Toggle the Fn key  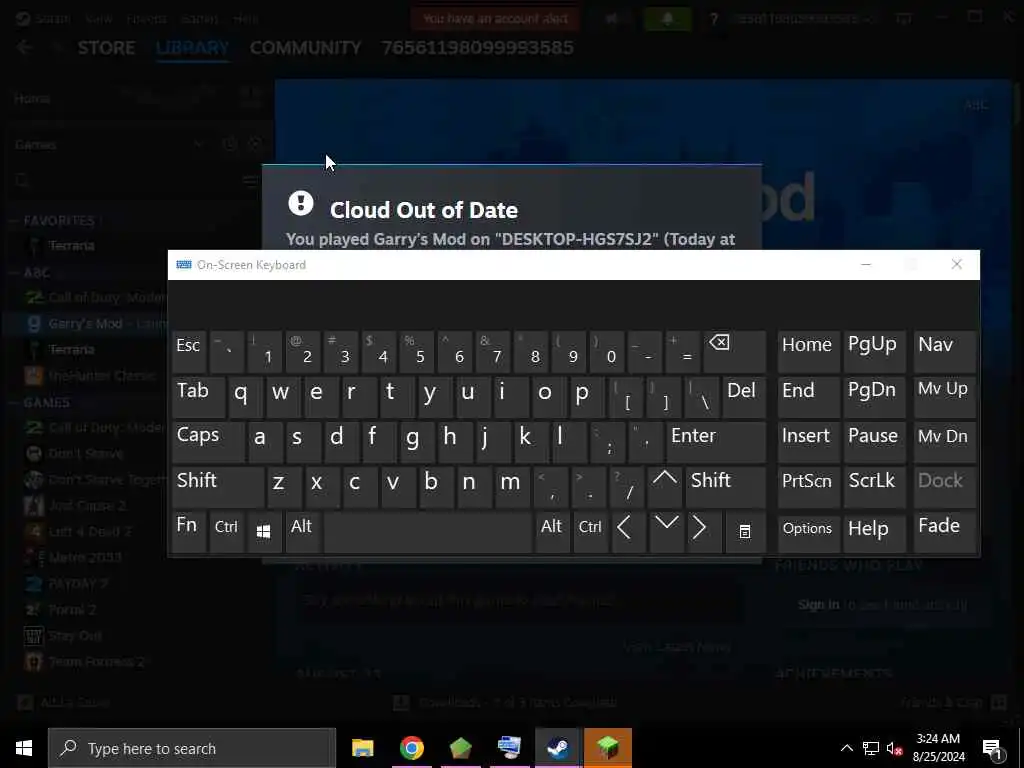[188, 532]
